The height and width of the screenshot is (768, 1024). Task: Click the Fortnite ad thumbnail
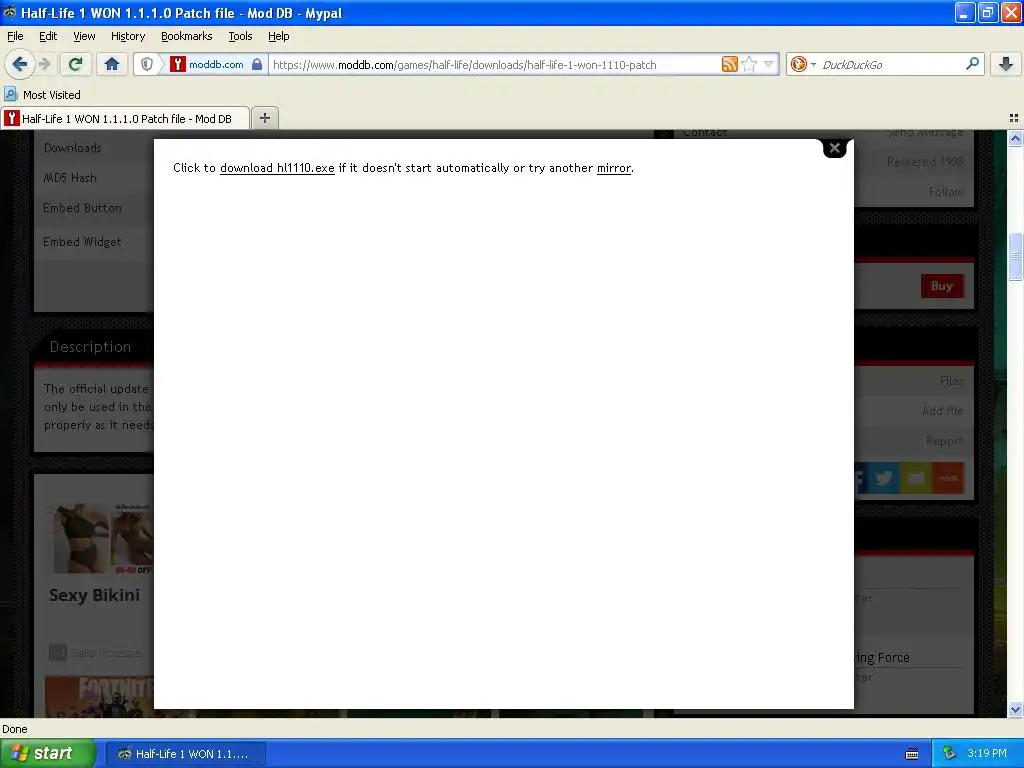click(99, 696)
